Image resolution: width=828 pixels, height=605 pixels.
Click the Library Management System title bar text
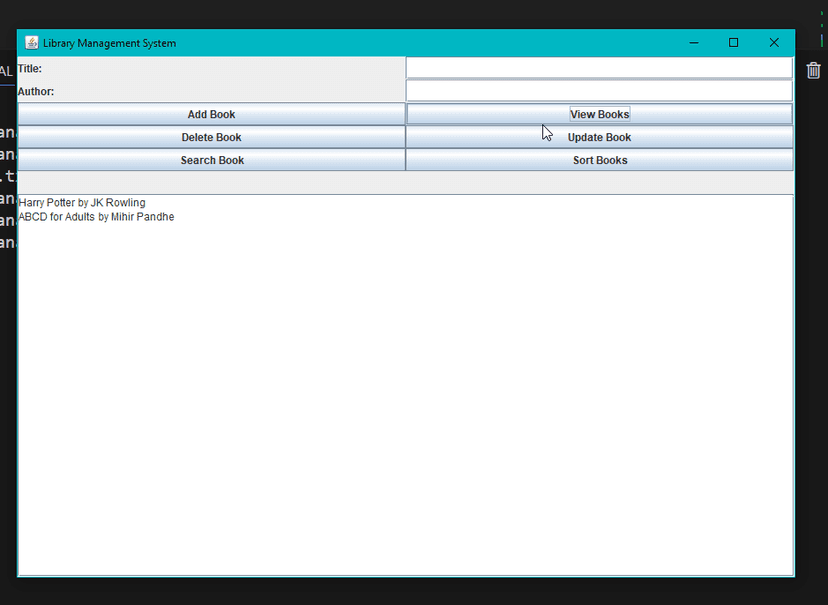tap(109, 43)
